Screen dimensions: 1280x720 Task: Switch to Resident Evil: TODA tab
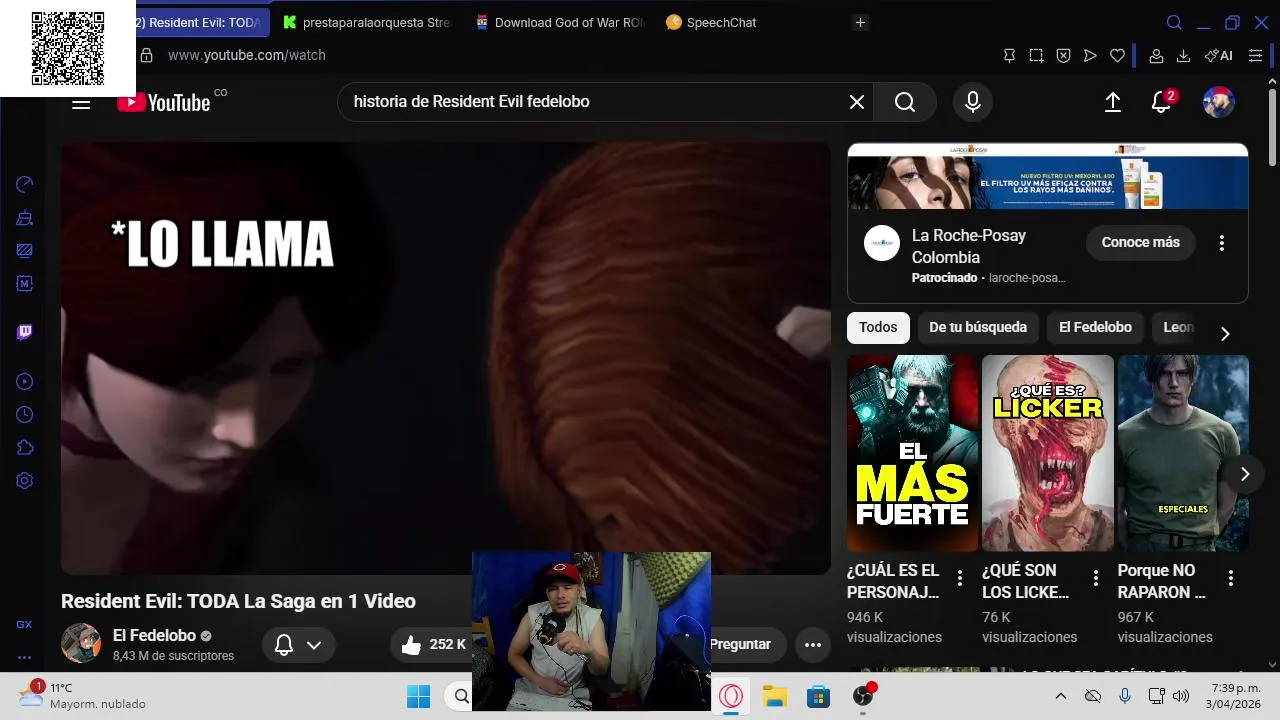pyautogui.click(x=203, y=22)
